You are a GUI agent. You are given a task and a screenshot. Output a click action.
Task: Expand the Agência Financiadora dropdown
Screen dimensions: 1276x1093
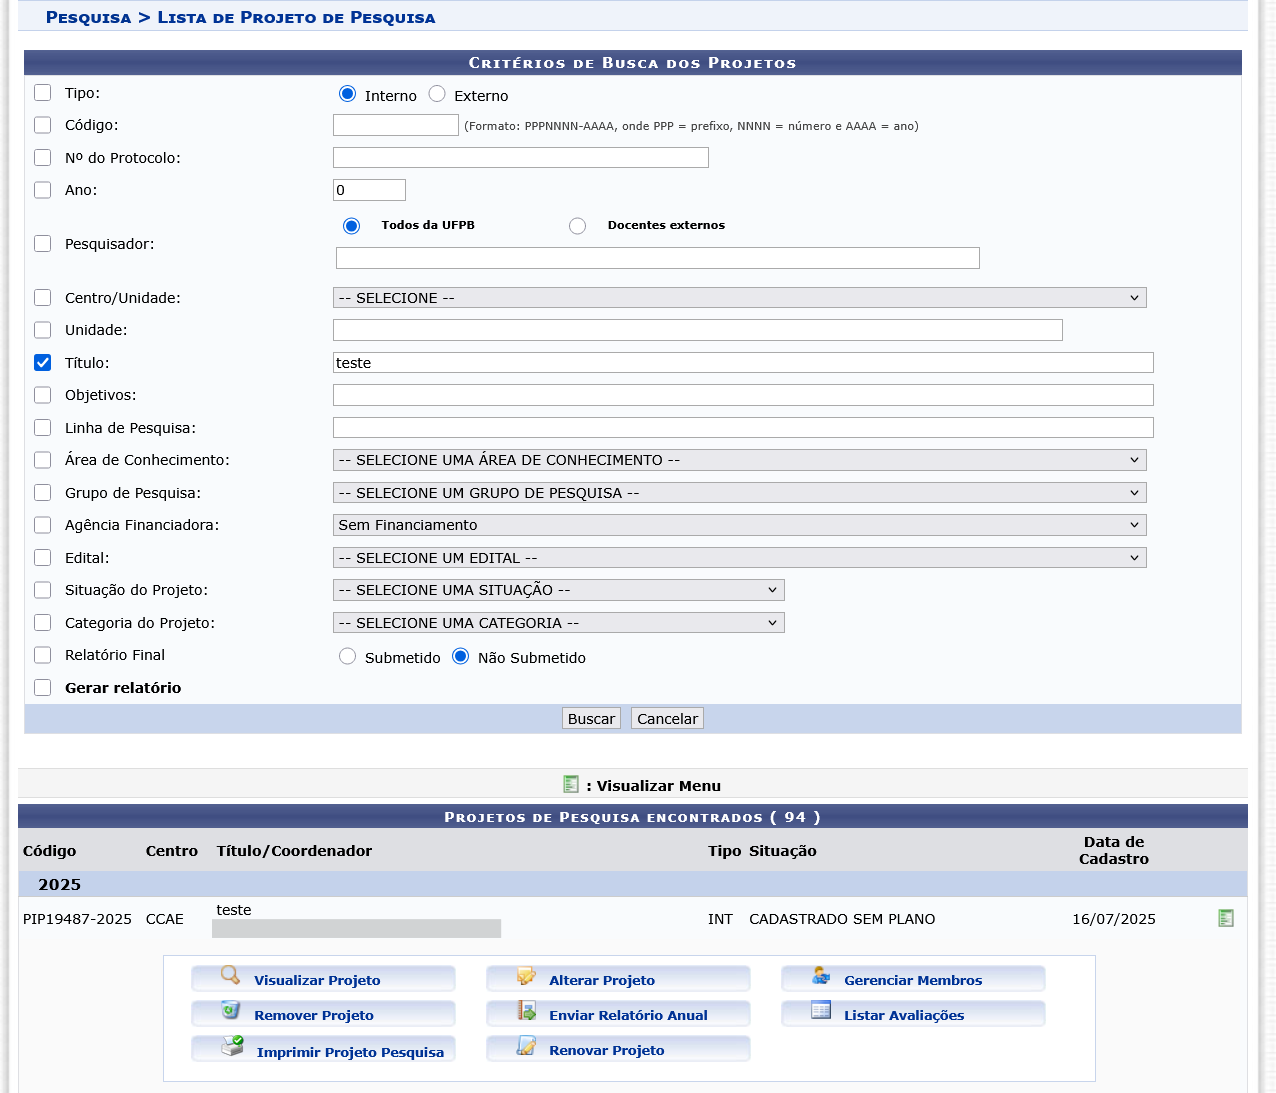tap(739, 525)
